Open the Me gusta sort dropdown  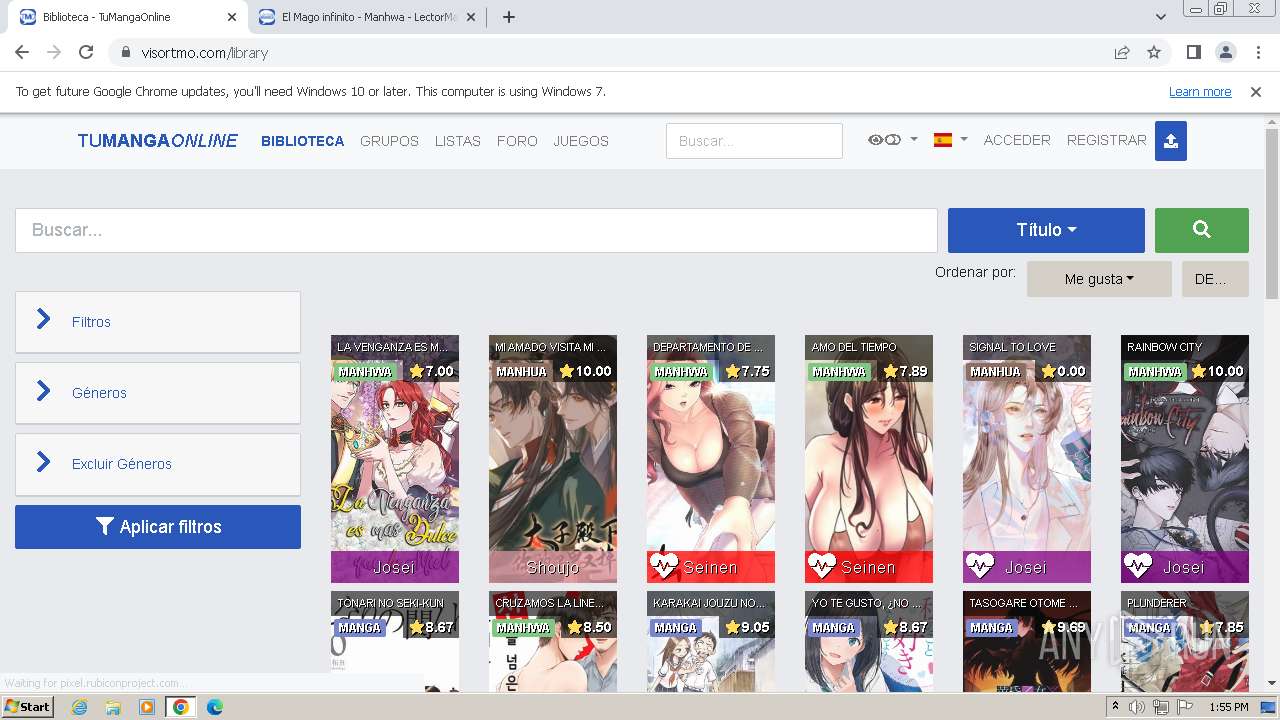(1099, 279)
